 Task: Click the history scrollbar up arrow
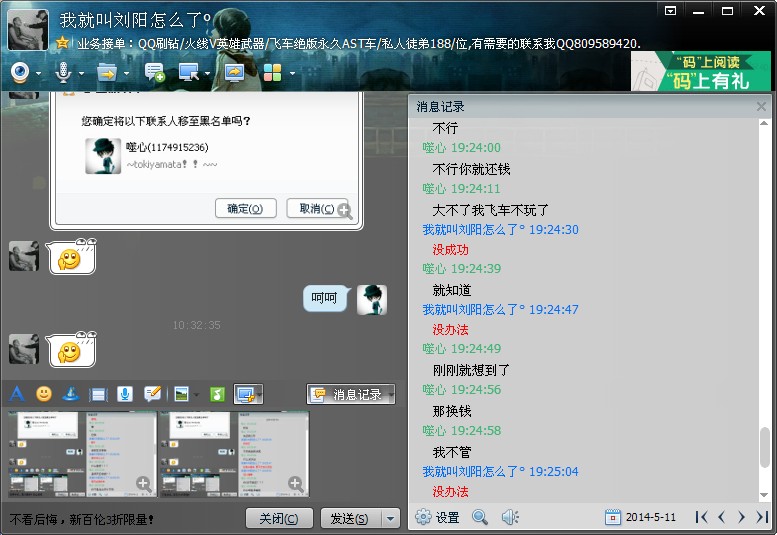(x=764, y=123)
